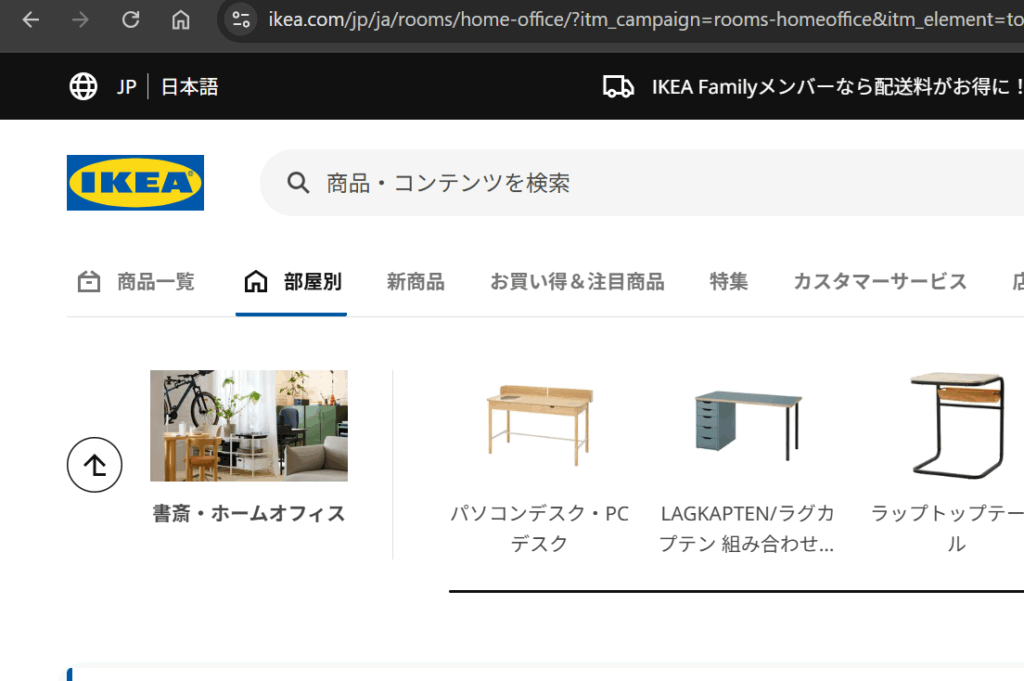
Task: Go to the browser home icon
Action: (x=180, y=20)
